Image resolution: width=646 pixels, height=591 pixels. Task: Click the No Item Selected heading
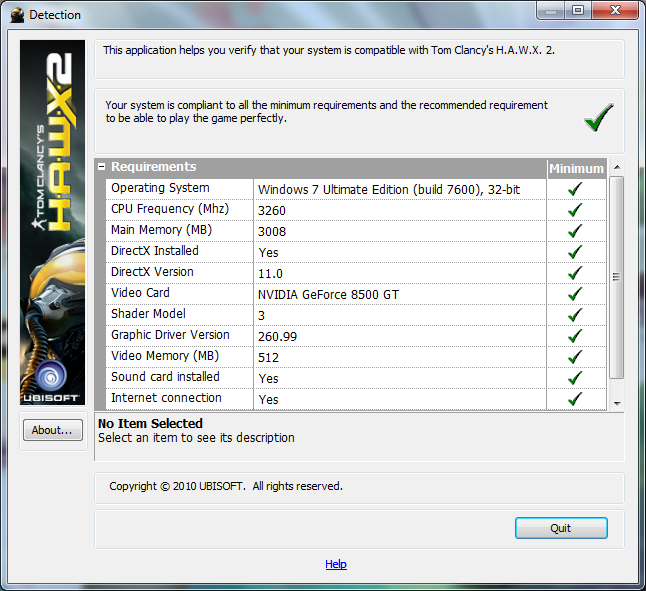pyautogui.click(x=150, y=423)
